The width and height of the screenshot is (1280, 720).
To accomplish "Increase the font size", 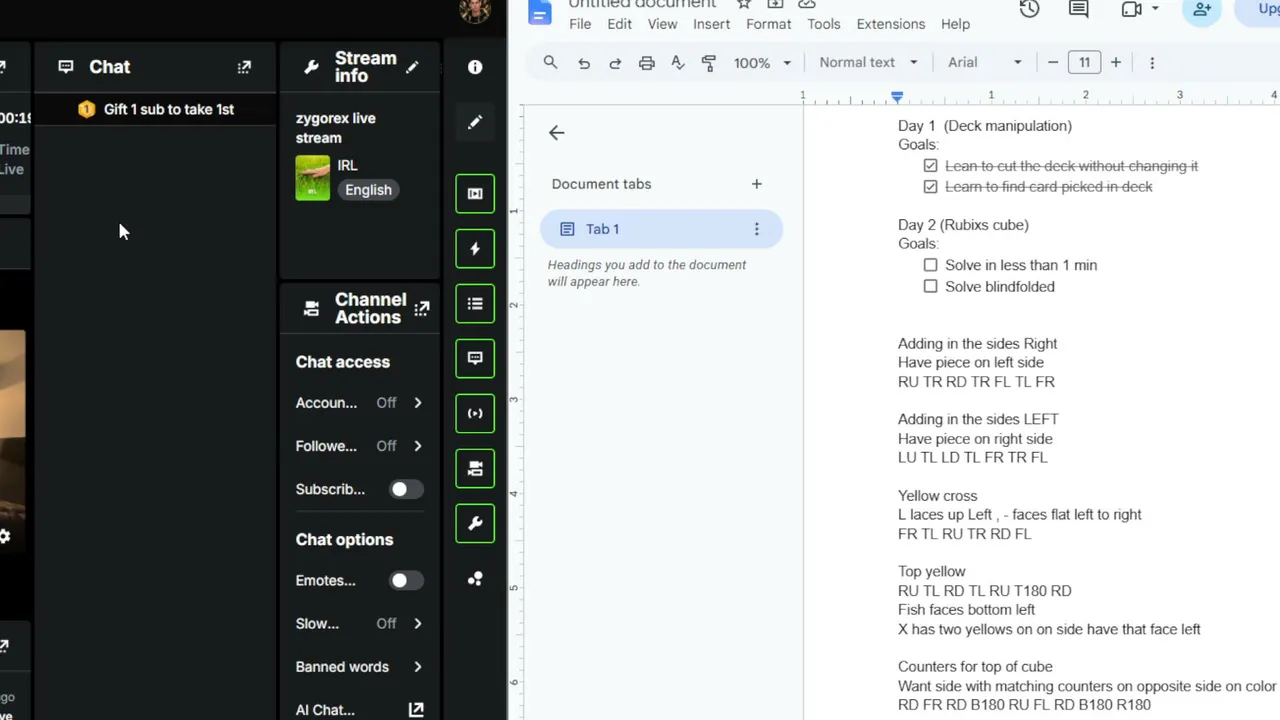I will point(1116,62).
